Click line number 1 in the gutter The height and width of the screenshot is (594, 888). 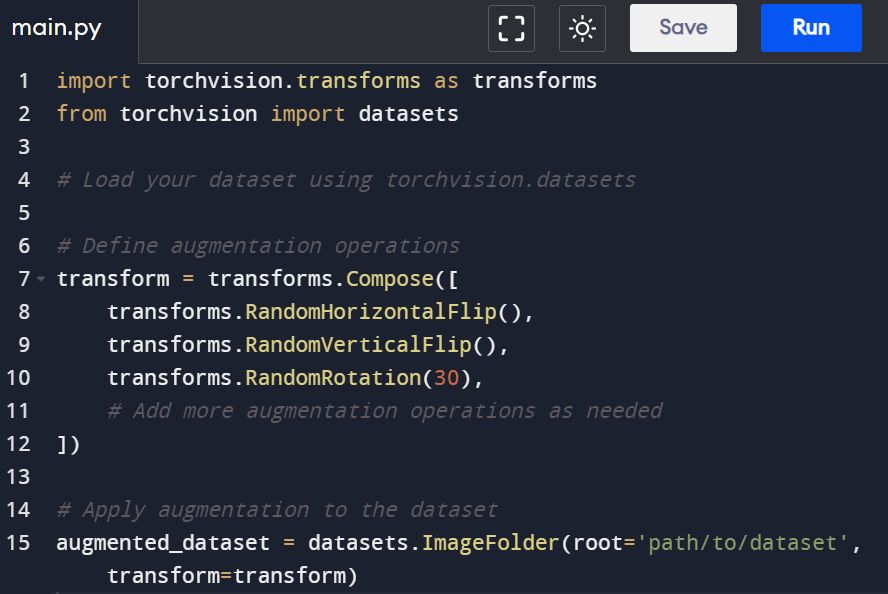24,81
